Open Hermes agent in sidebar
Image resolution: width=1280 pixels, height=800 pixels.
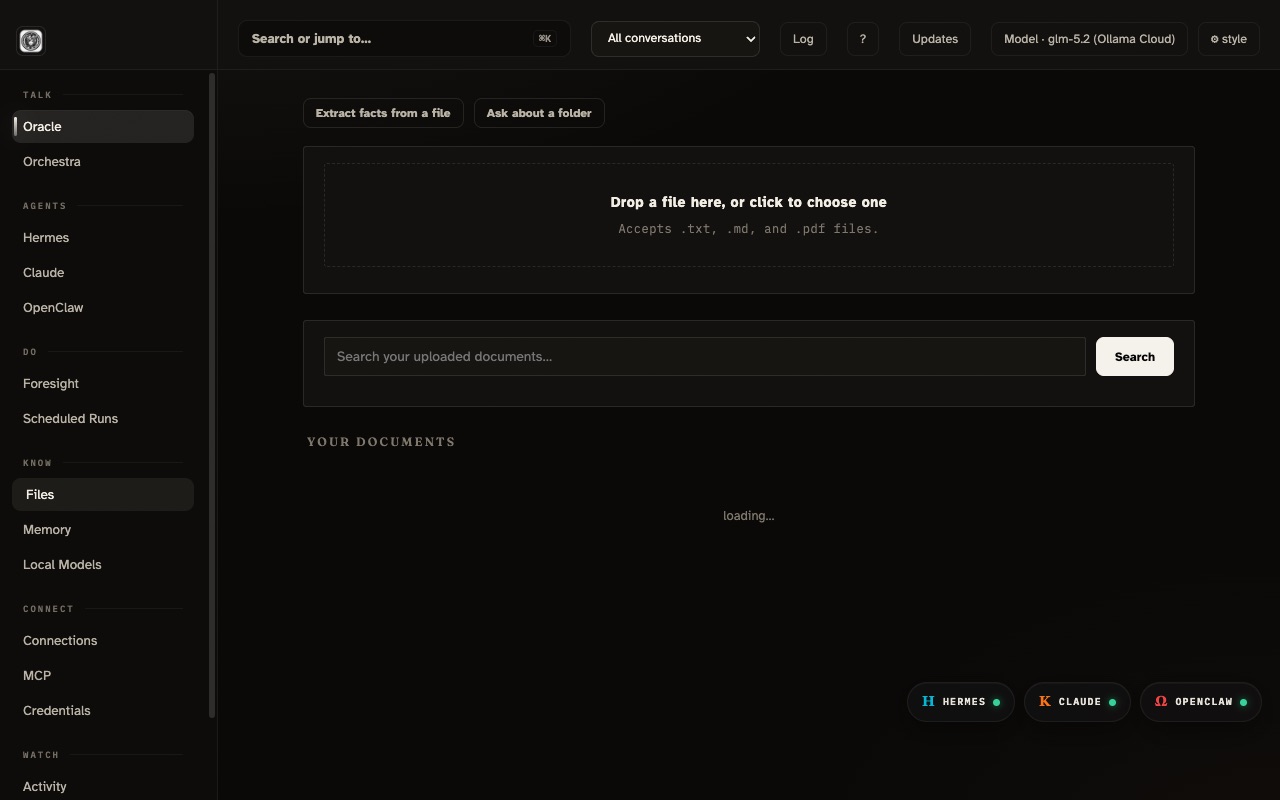103,238
